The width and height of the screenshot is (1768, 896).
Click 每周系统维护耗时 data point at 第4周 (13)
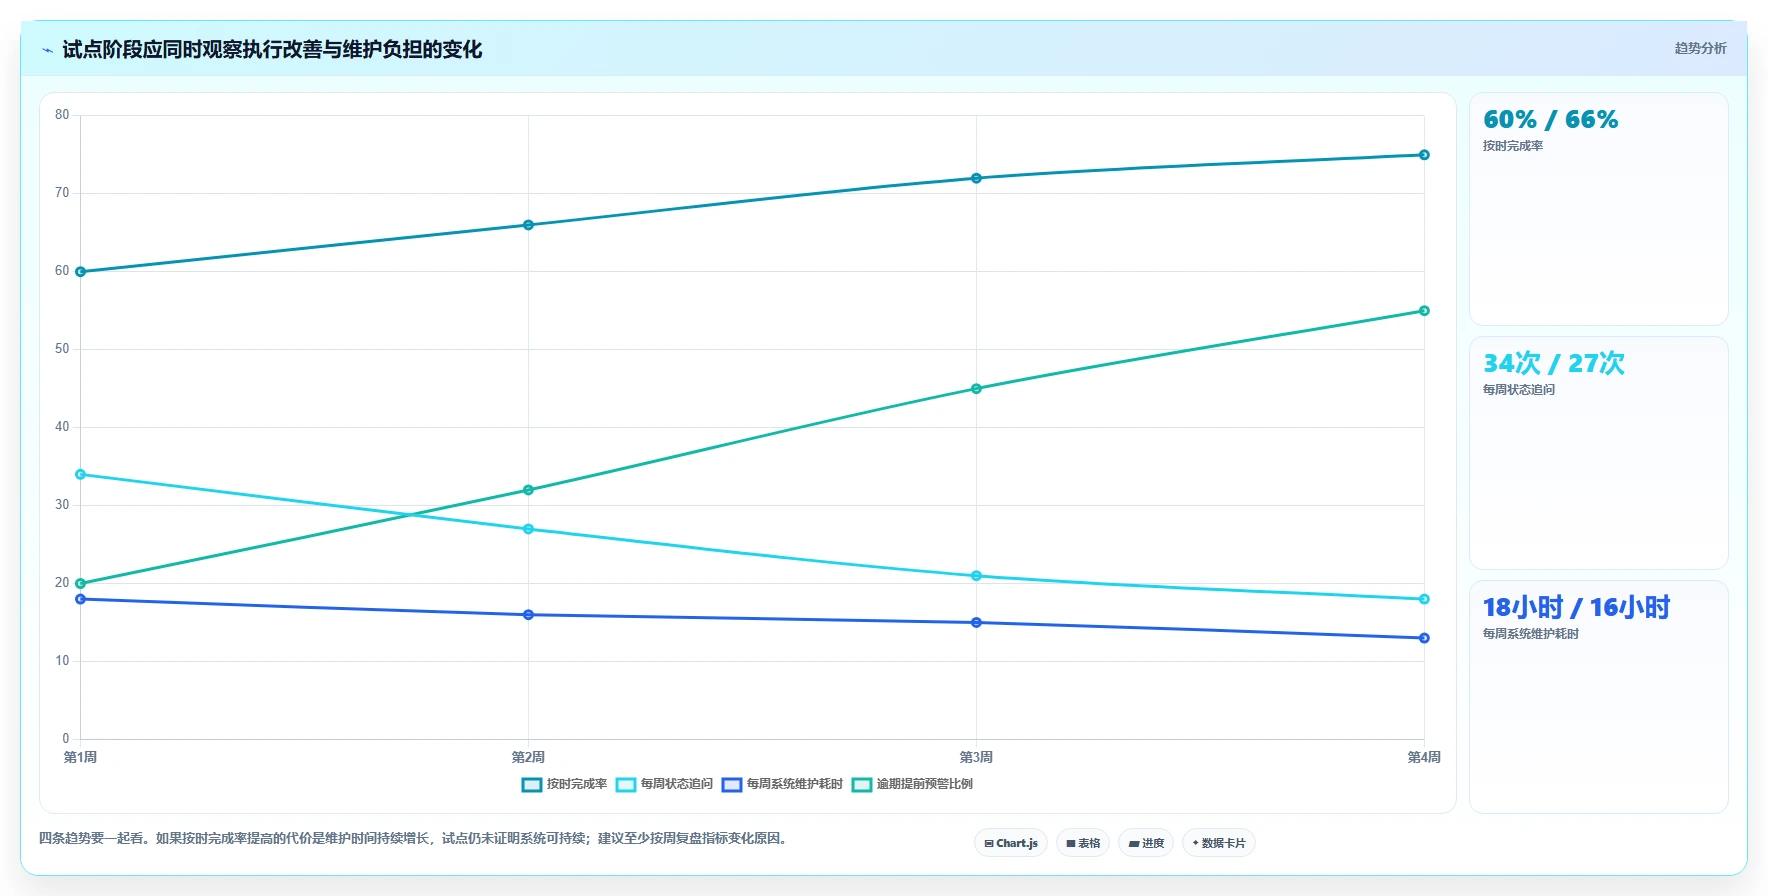[x=1425, y=638]
